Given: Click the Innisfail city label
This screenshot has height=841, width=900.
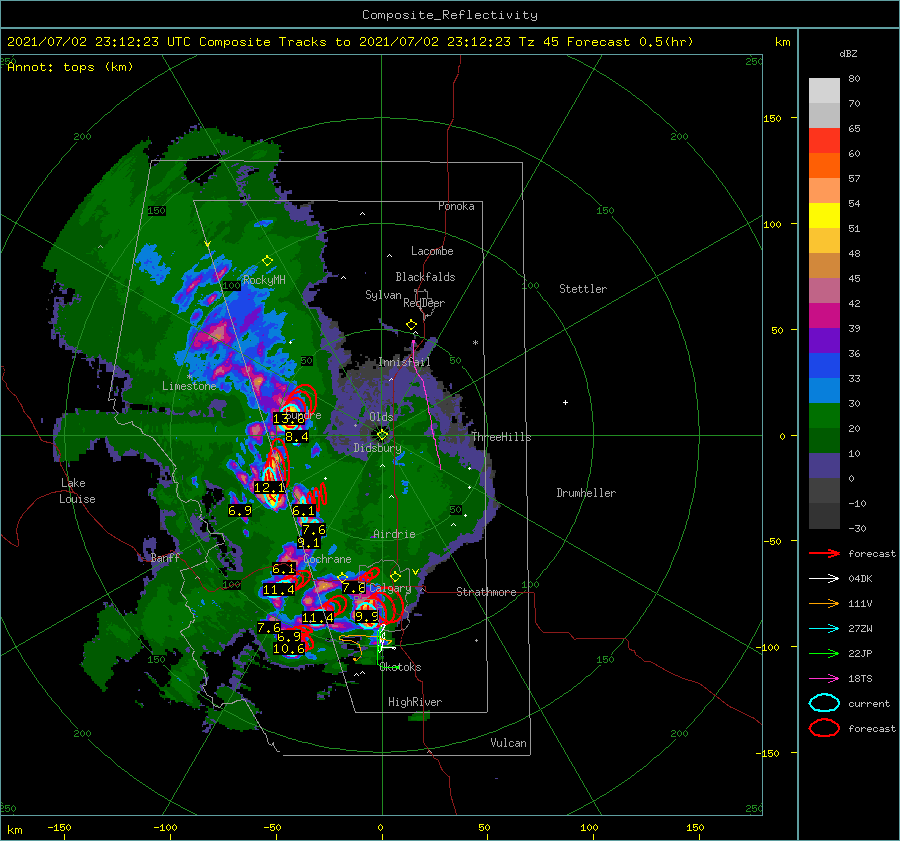Looking at the screenshot, I should (x=404, y=362).
